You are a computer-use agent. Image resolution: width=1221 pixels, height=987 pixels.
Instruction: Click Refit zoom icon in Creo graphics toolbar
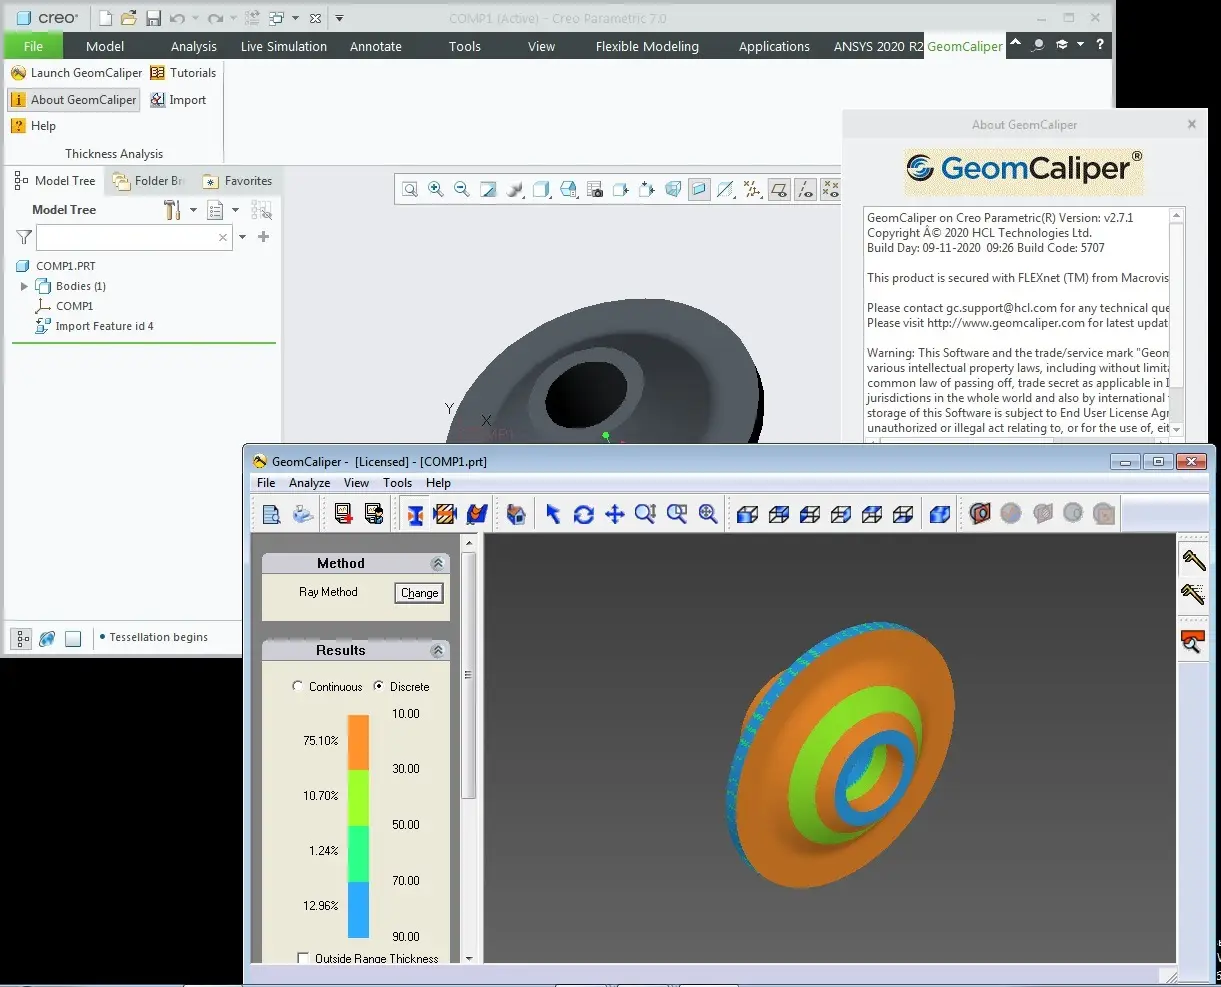(x=410, y=189)
